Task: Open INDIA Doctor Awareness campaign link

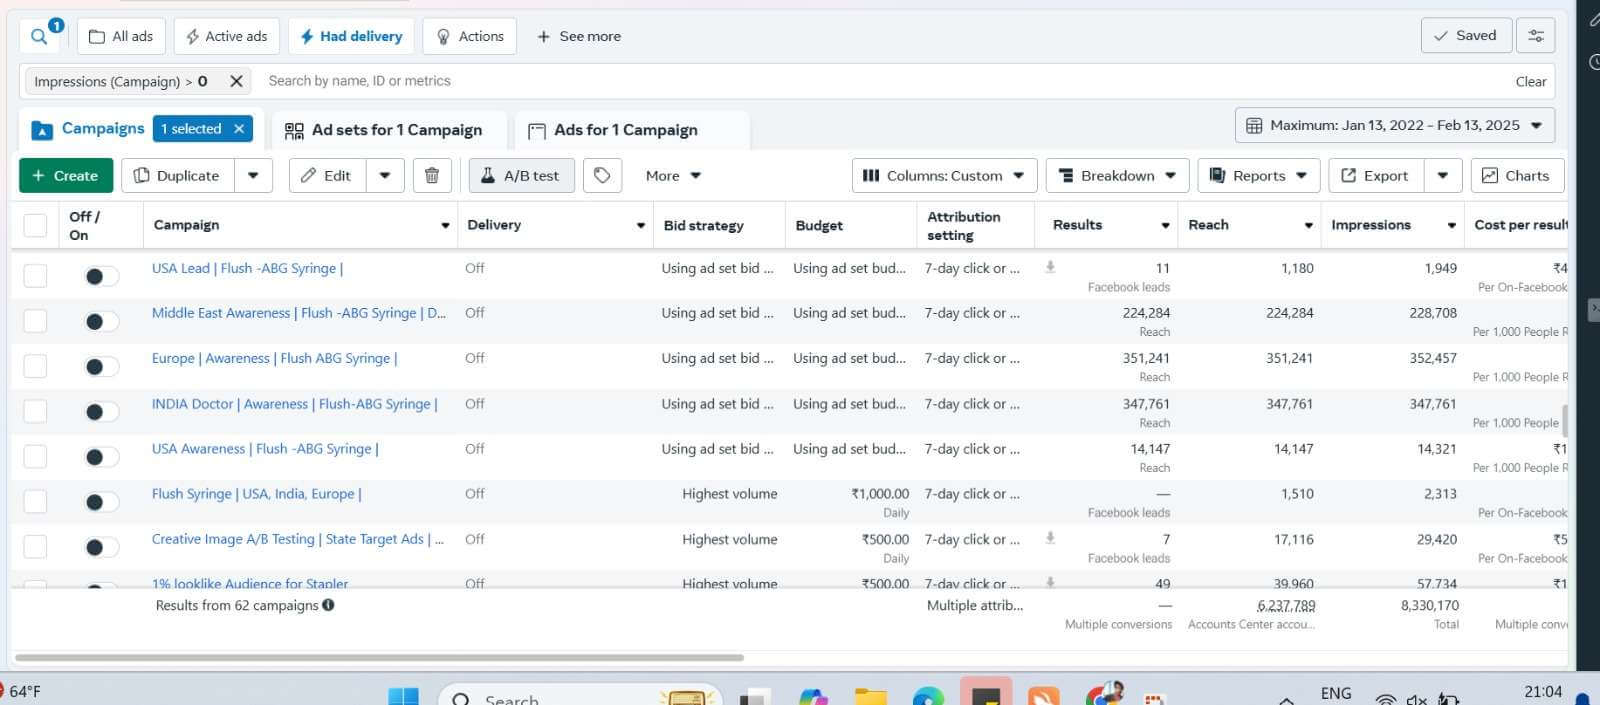Action: point(294,404)
